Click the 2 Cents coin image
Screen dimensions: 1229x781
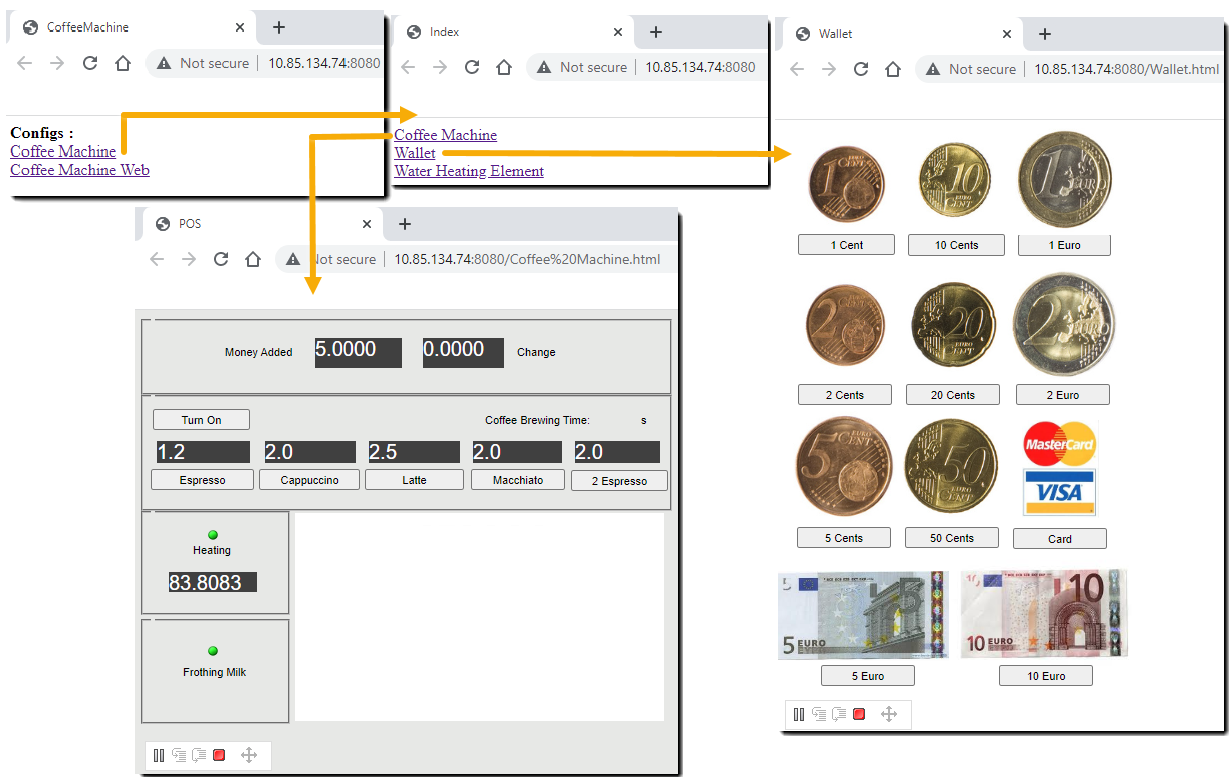[846, 327]
